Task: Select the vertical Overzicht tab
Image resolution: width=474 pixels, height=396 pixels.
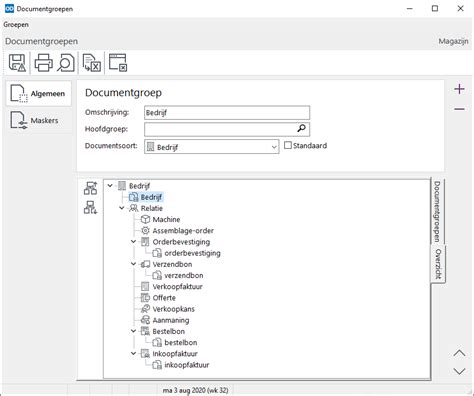Action: click(x=438, y=264)
